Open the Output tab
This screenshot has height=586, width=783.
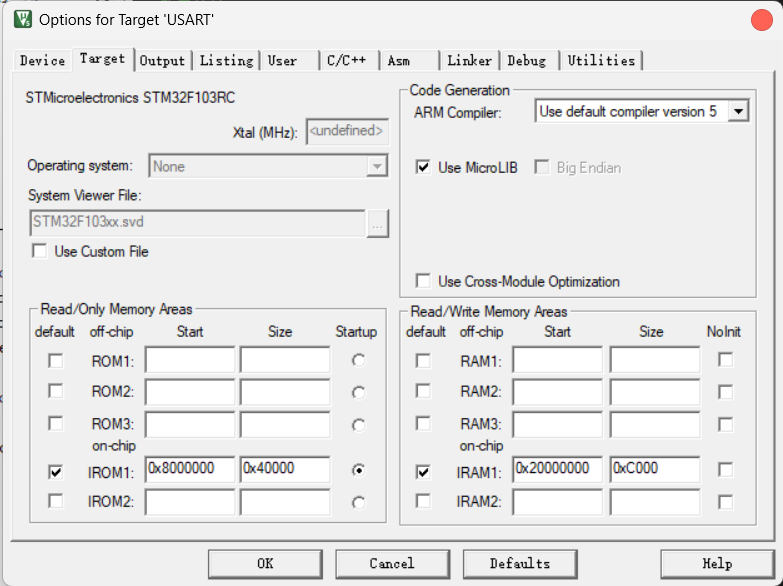(162, 61)
